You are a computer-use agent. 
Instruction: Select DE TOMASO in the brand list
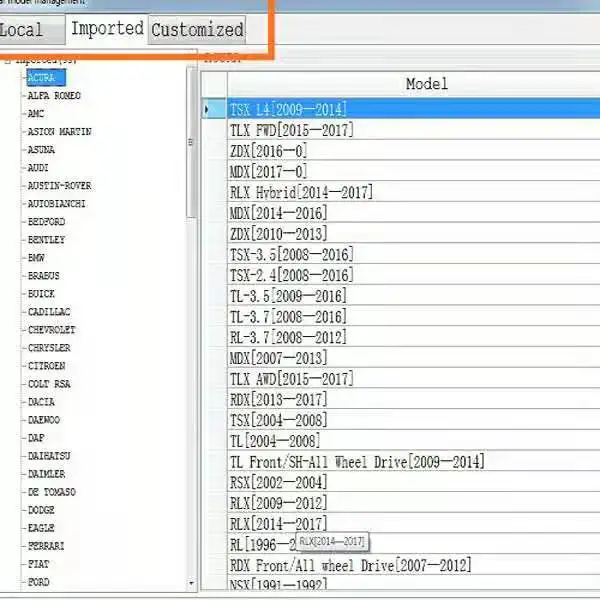coord(51,492)
